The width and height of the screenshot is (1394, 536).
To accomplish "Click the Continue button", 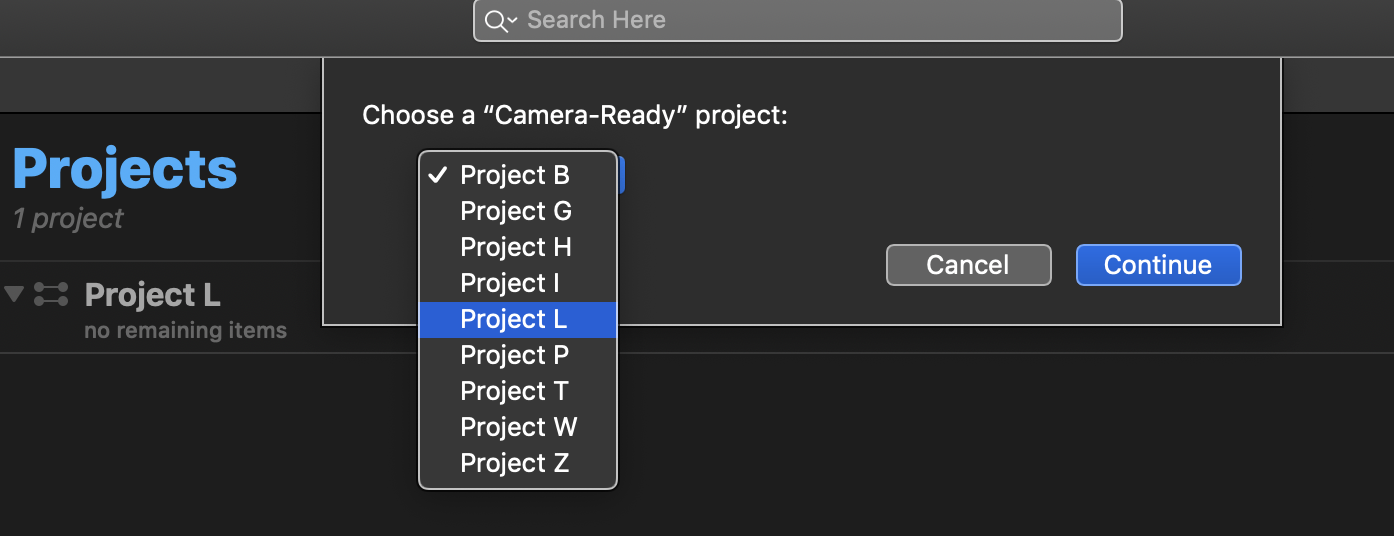I will coord(1157,265).
